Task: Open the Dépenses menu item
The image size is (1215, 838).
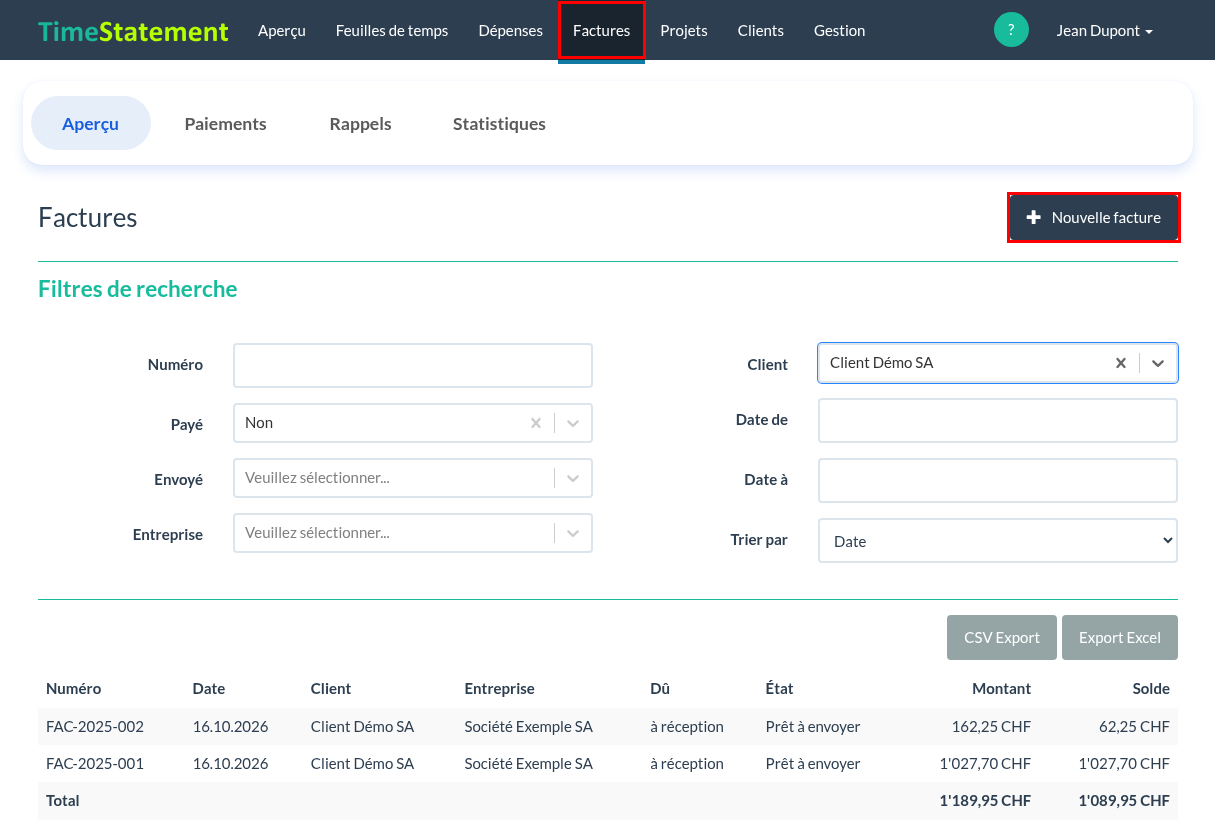Action: click(511, 31)
